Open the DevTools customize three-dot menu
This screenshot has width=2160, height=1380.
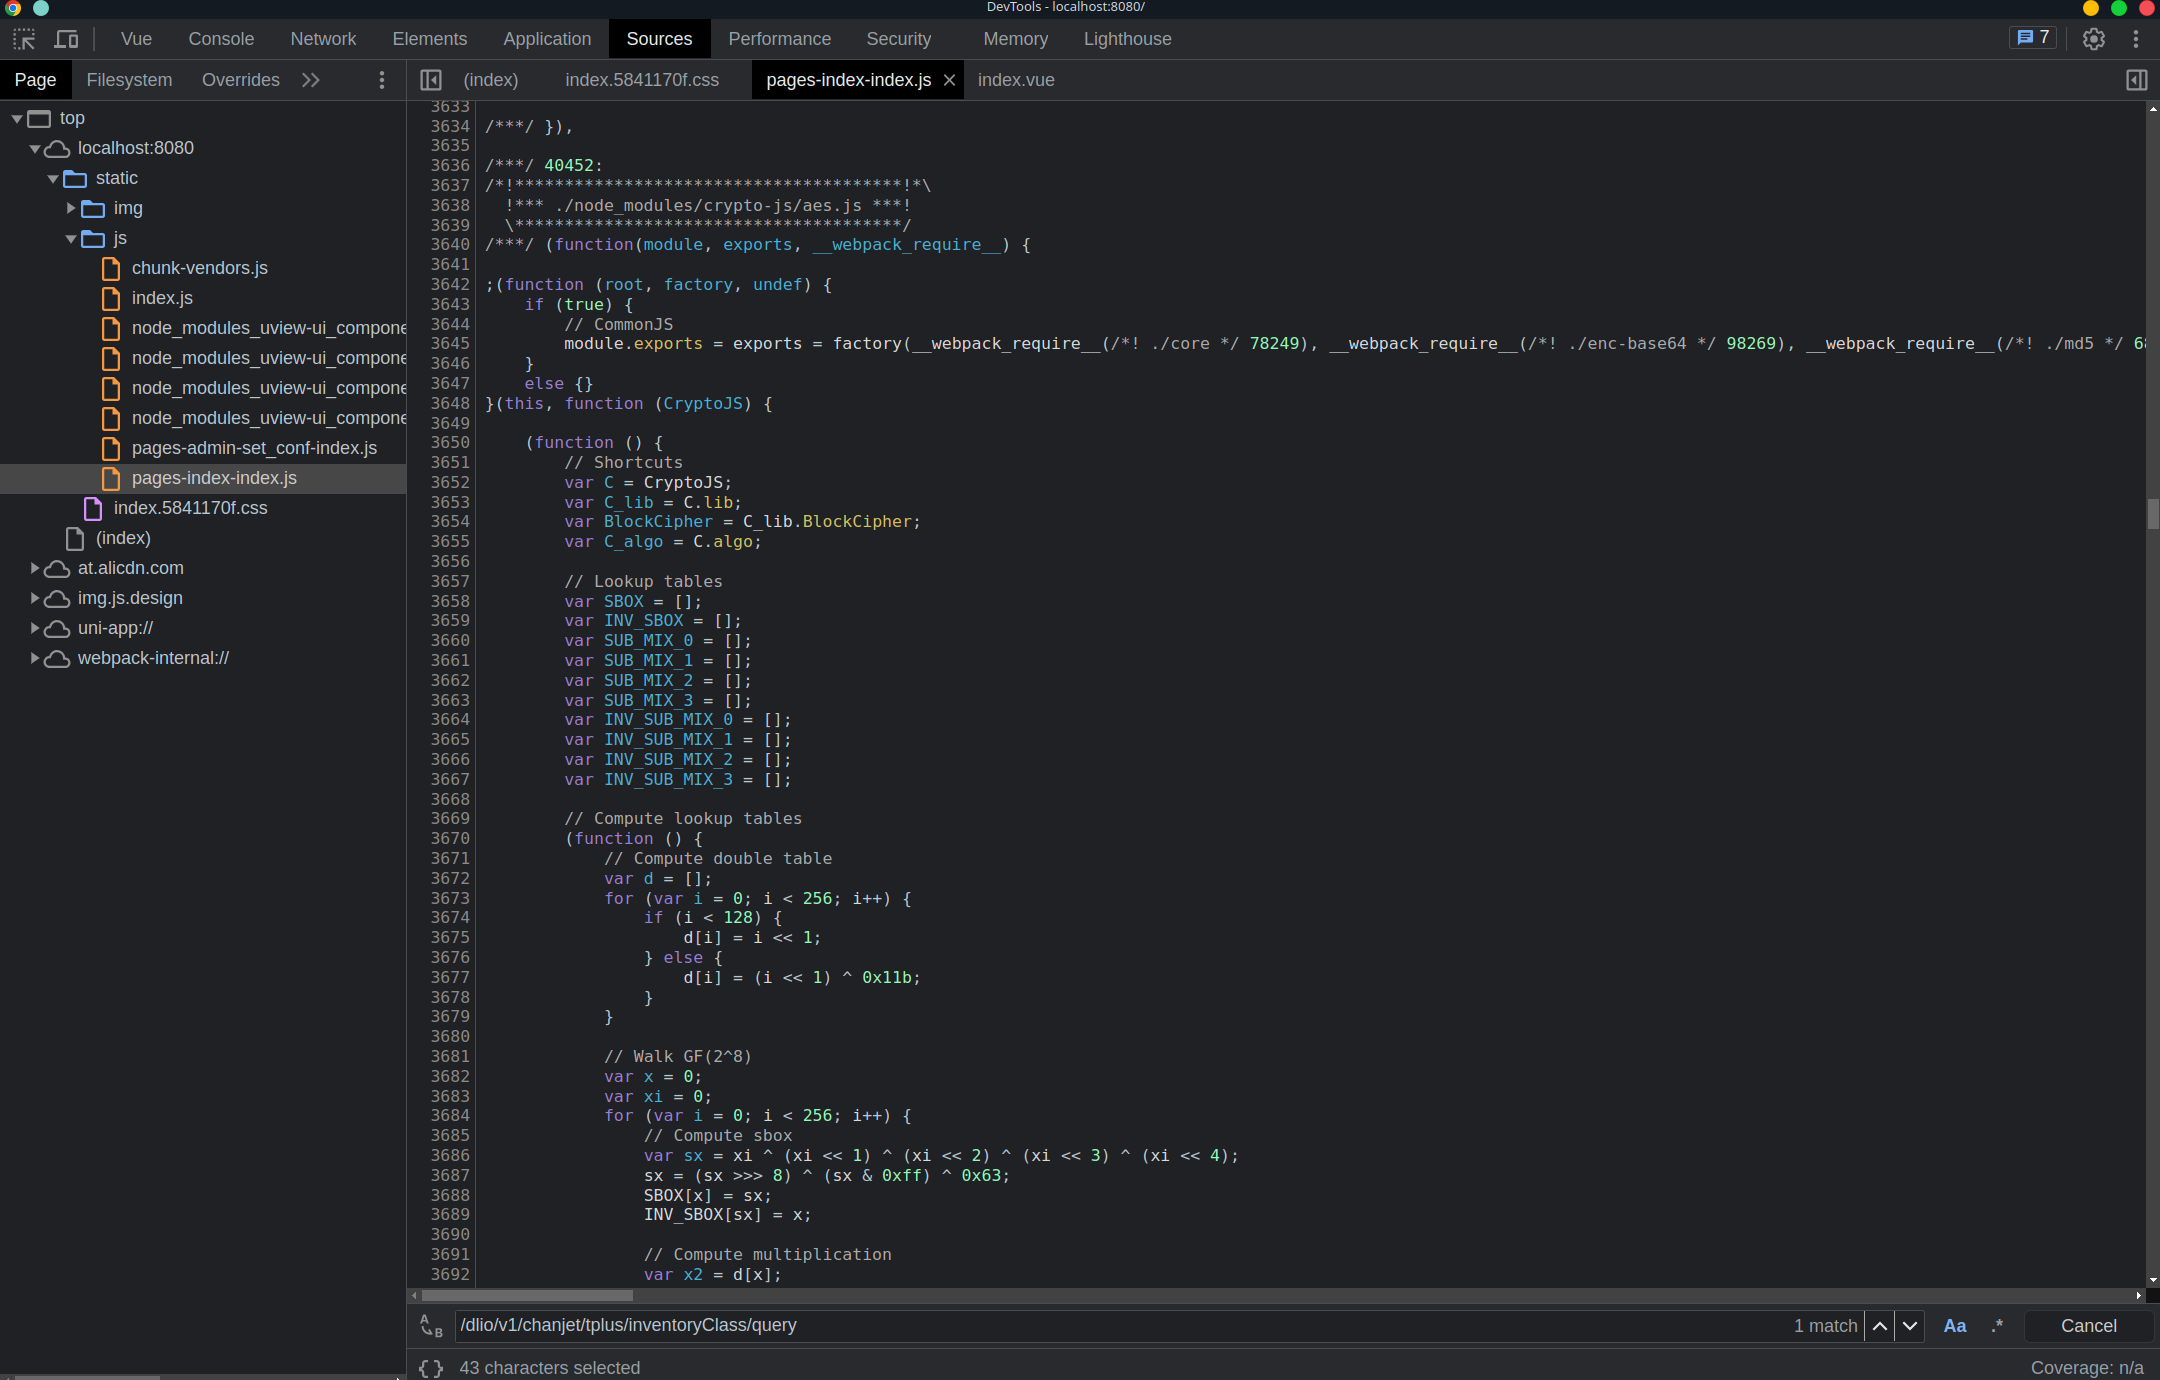tap(2136, 39)
